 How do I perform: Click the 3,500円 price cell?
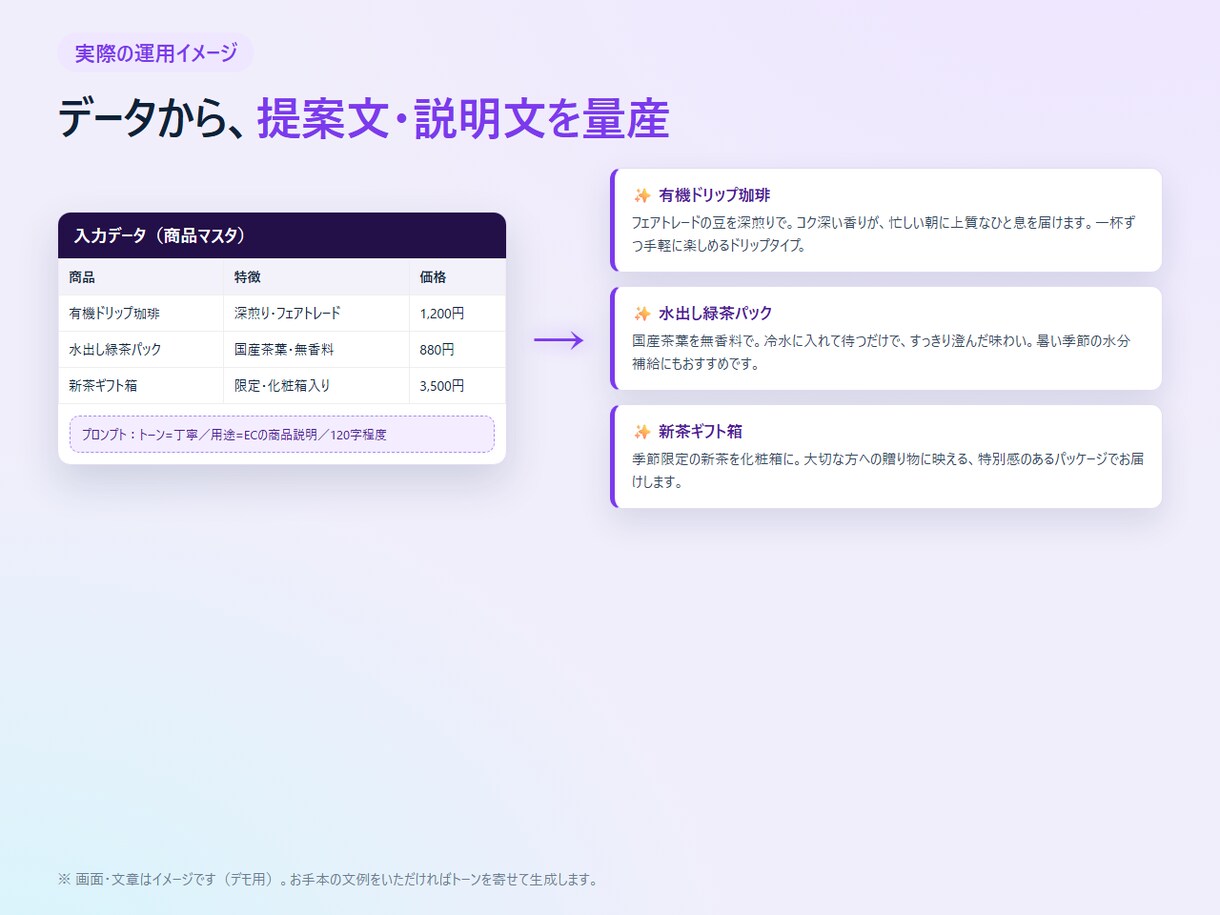pos(457,385)
